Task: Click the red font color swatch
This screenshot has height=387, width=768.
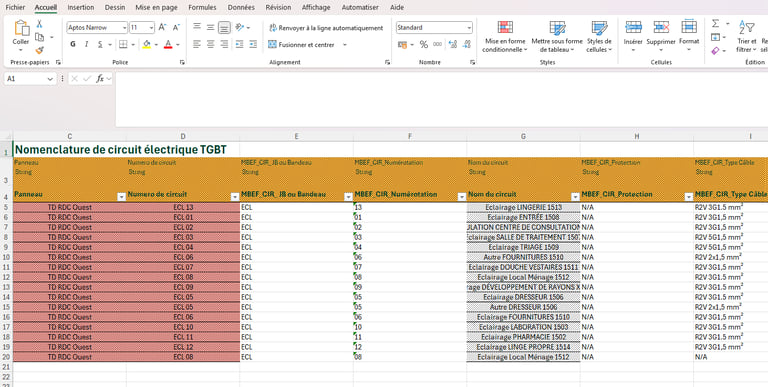Action: pyautogui.click(x=168, y=45)
